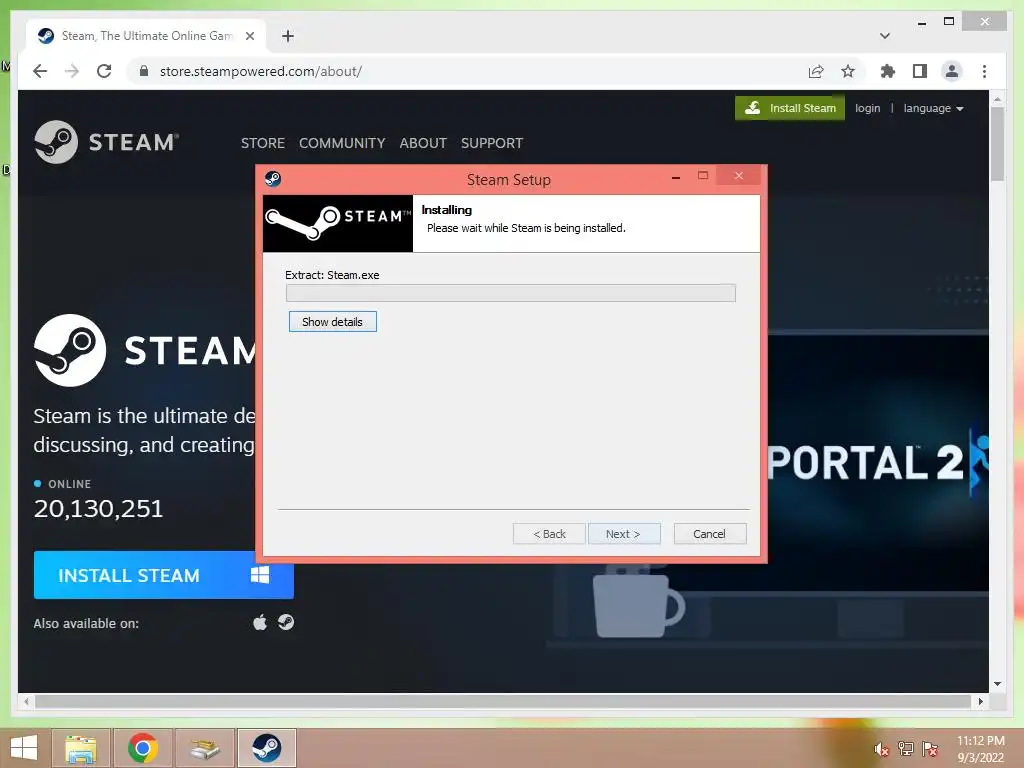Click the address bar URL
Screen dimensions: 1024x768
click(261, 71)
